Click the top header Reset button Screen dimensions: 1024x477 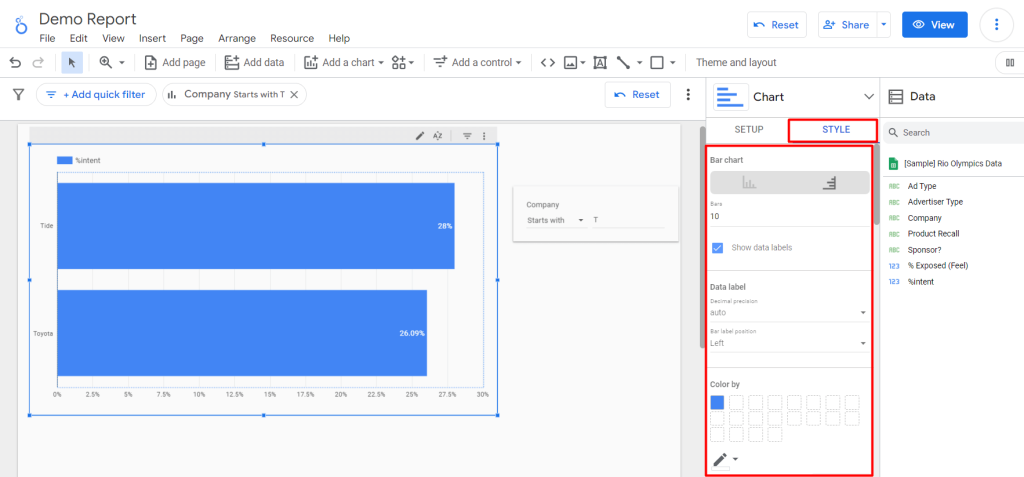coord(776,25)
